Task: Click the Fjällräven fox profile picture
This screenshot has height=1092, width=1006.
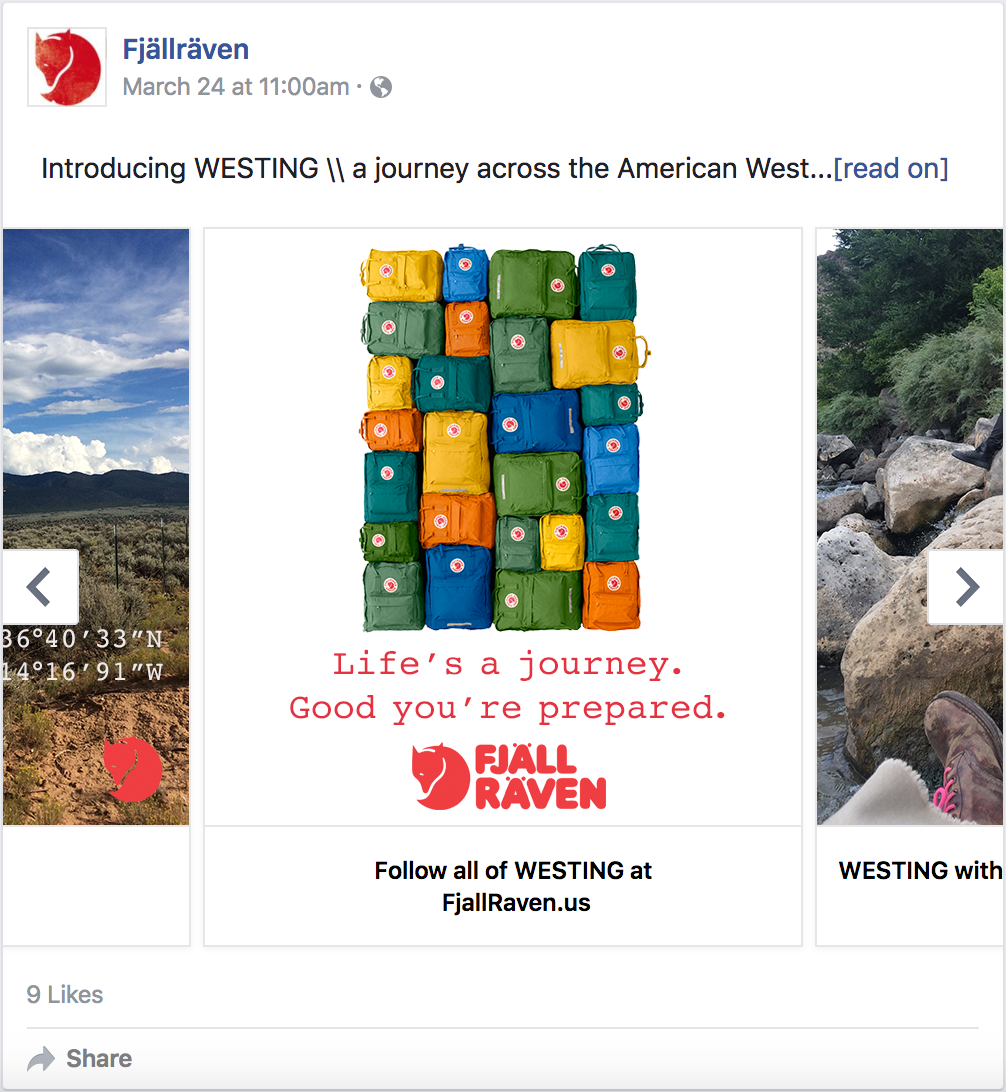Action: point(67,67)
